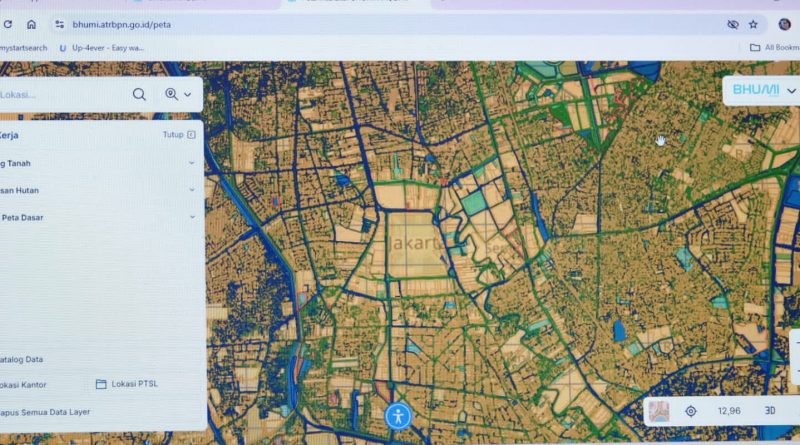
Task: Click the search magnifier icon
Action: click(139, 95)
